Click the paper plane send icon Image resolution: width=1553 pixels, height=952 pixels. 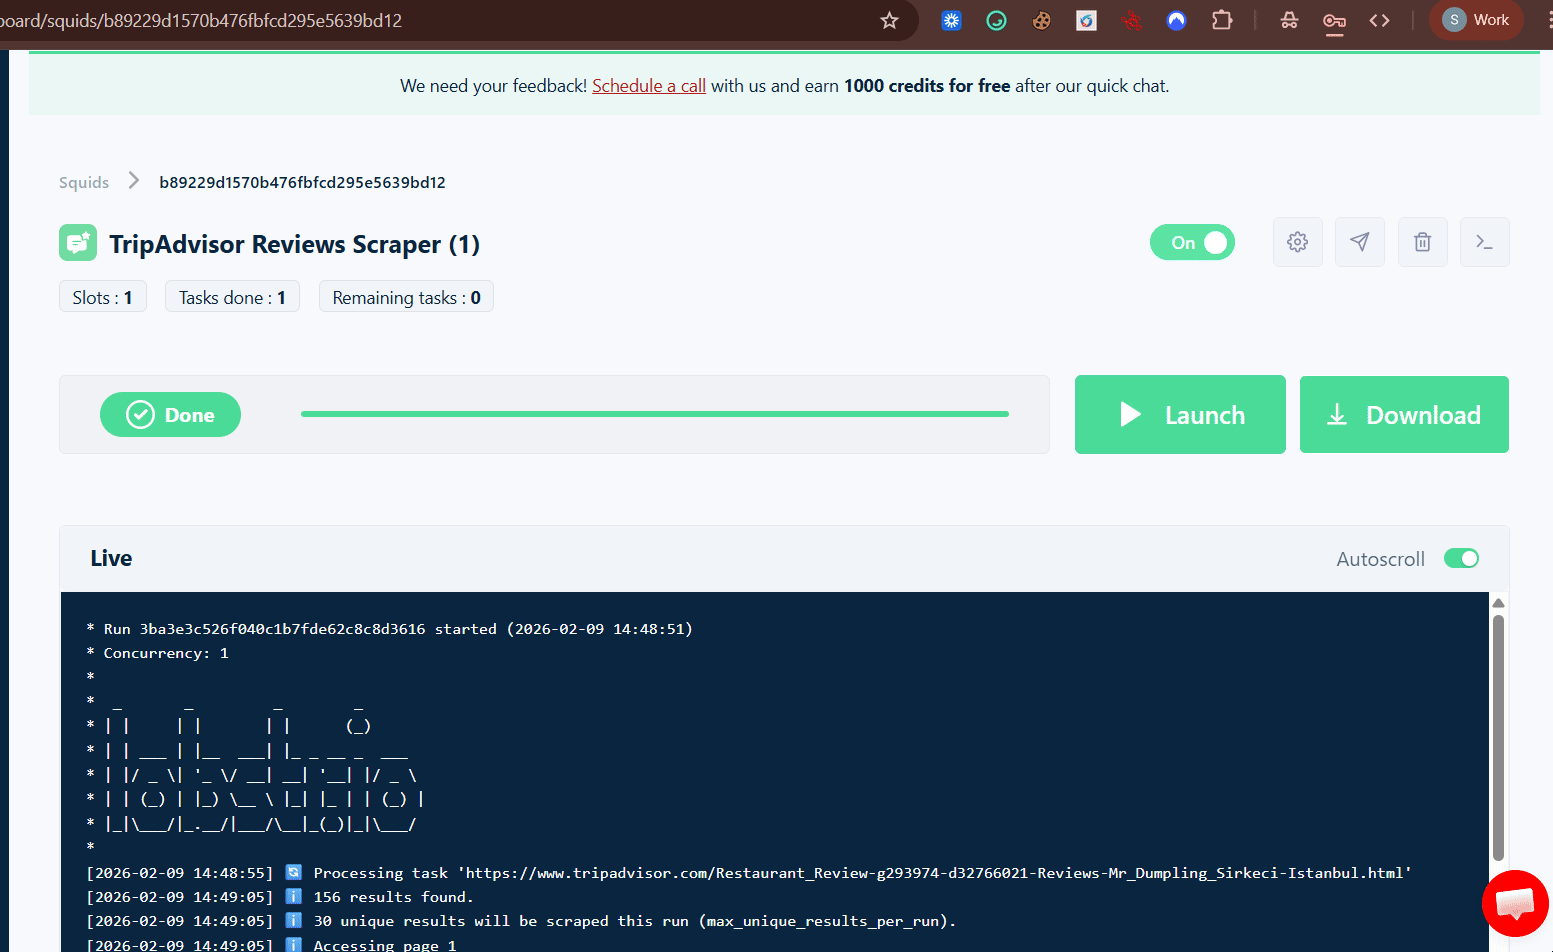[x=1359, y=242]
